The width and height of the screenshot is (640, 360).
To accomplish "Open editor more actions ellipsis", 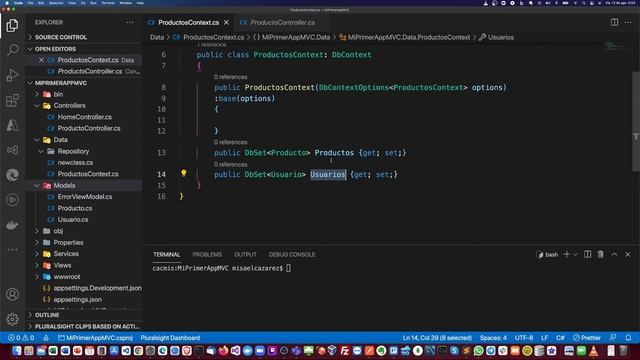I will [x=628, y=22].
